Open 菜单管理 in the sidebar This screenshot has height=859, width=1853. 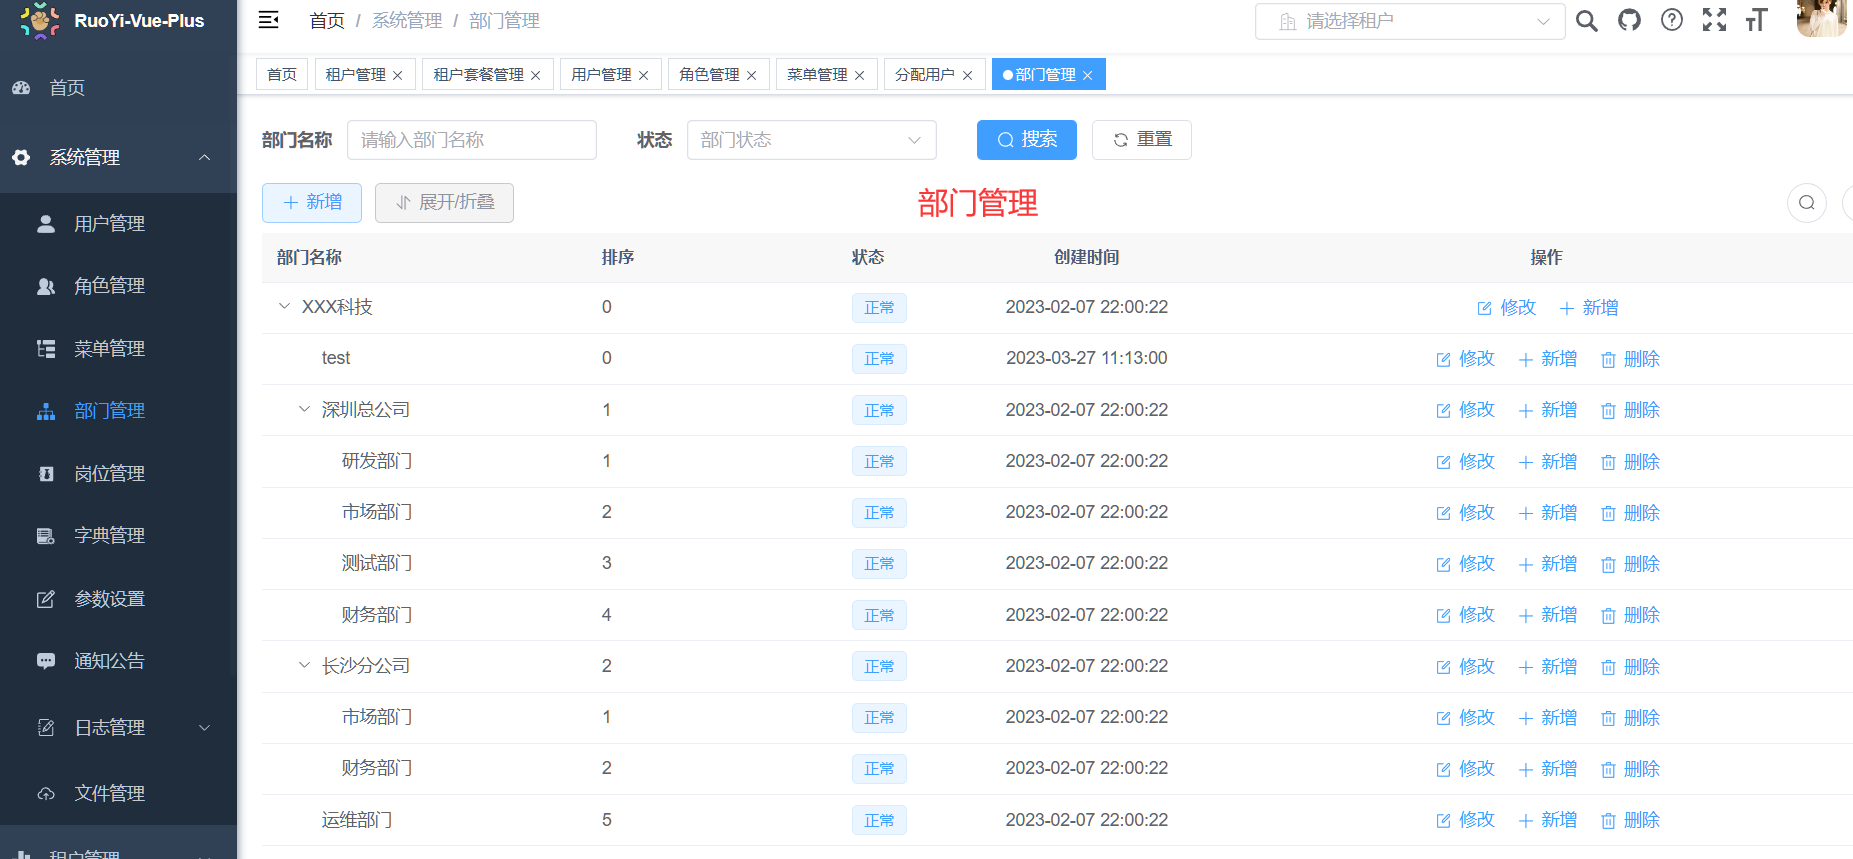[118, 349]
